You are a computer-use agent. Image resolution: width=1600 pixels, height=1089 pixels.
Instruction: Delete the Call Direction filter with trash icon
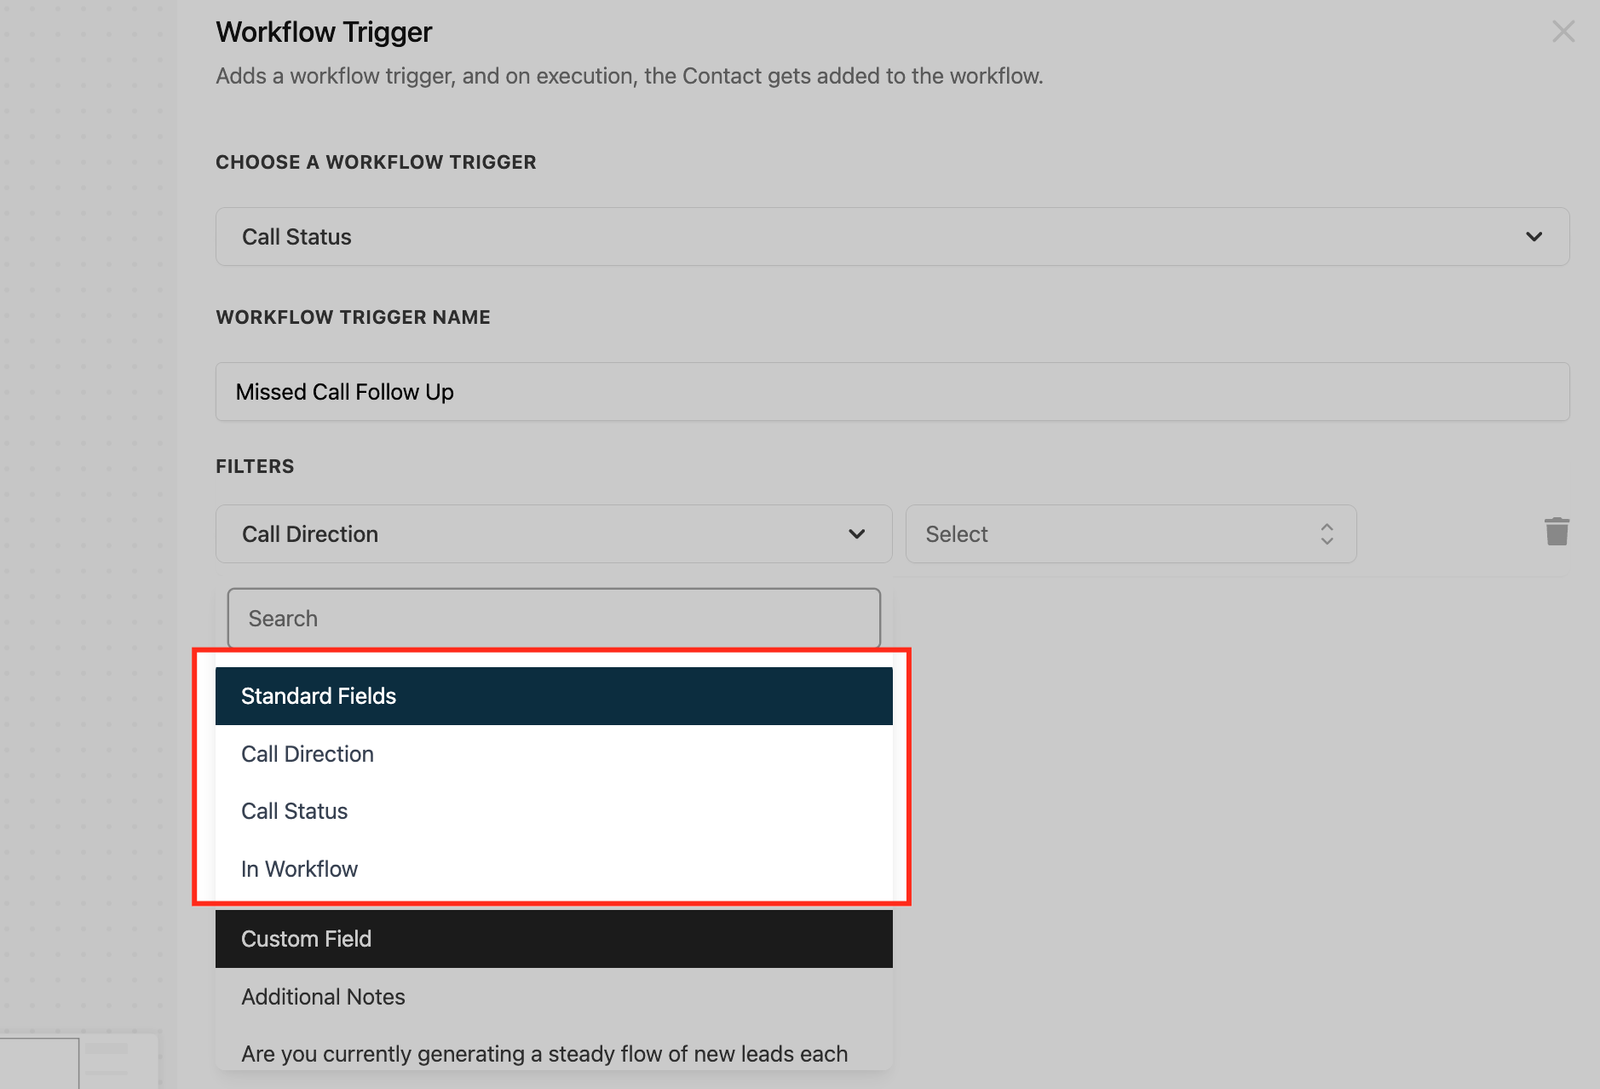1556,532
